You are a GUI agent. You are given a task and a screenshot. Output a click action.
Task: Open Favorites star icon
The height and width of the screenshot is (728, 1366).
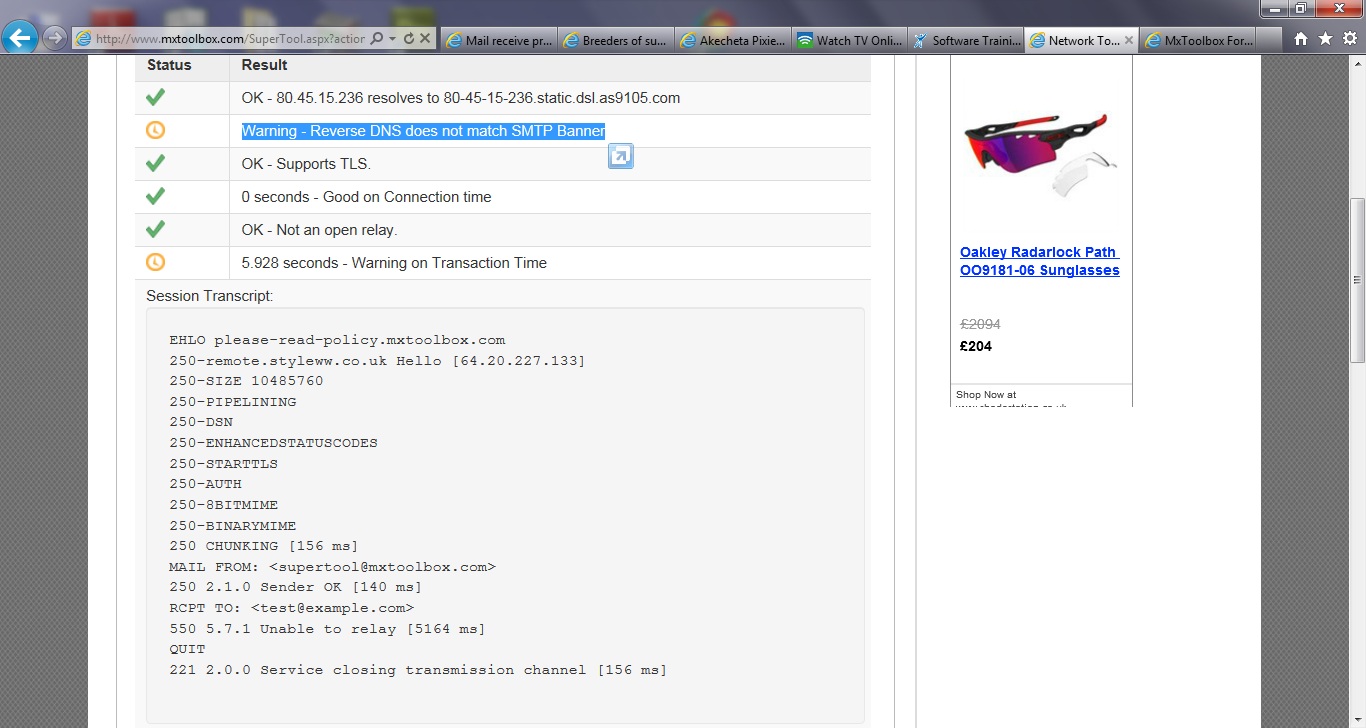1325,39
